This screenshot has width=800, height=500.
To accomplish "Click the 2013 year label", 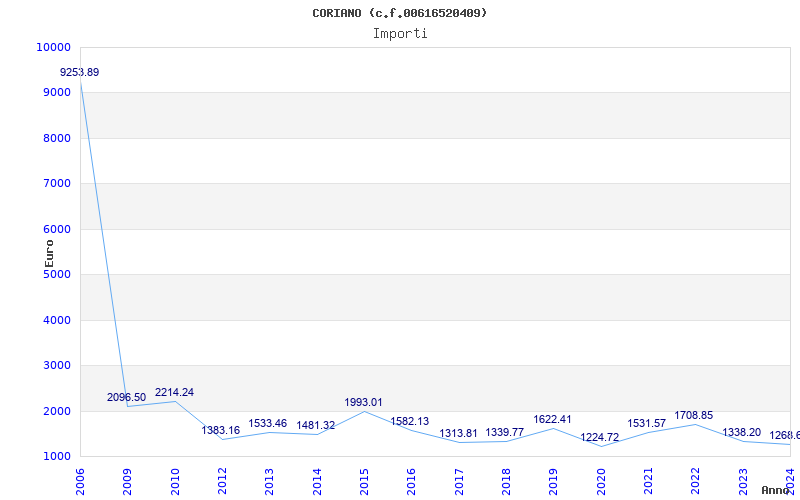I will pos(269,482).
